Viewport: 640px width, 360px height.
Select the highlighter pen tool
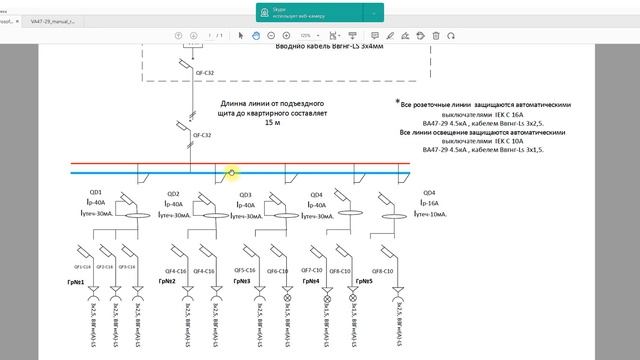point(390,36)
